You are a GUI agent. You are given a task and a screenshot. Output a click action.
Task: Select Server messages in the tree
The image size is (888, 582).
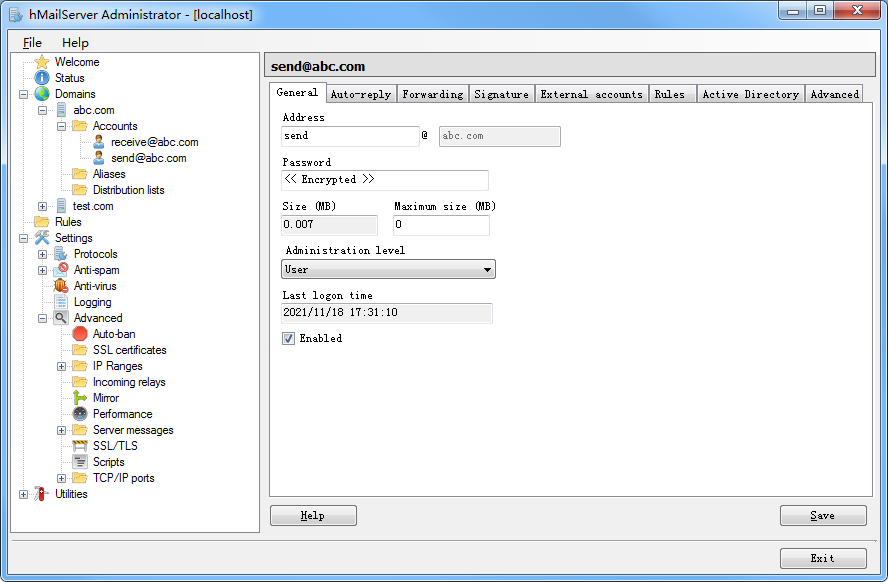[x=133, y=430]
